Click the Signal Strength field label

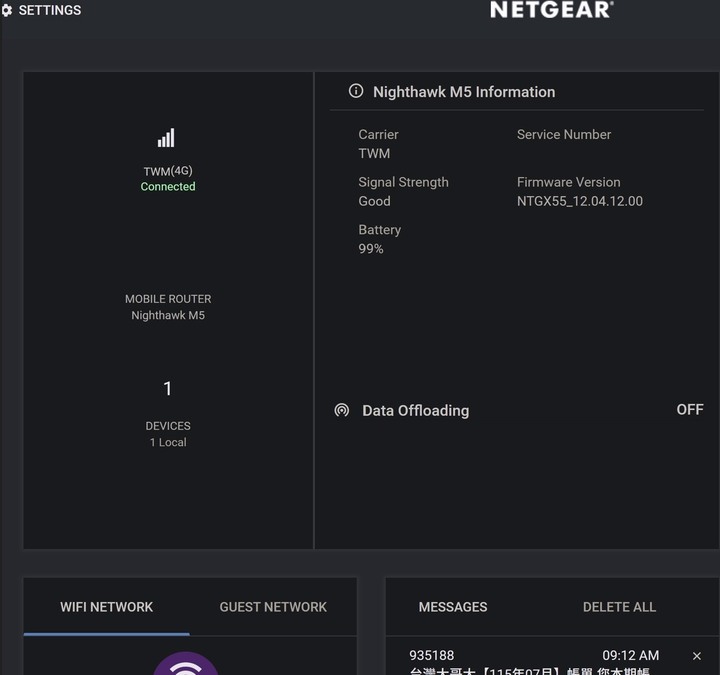(x=403, y=182)
